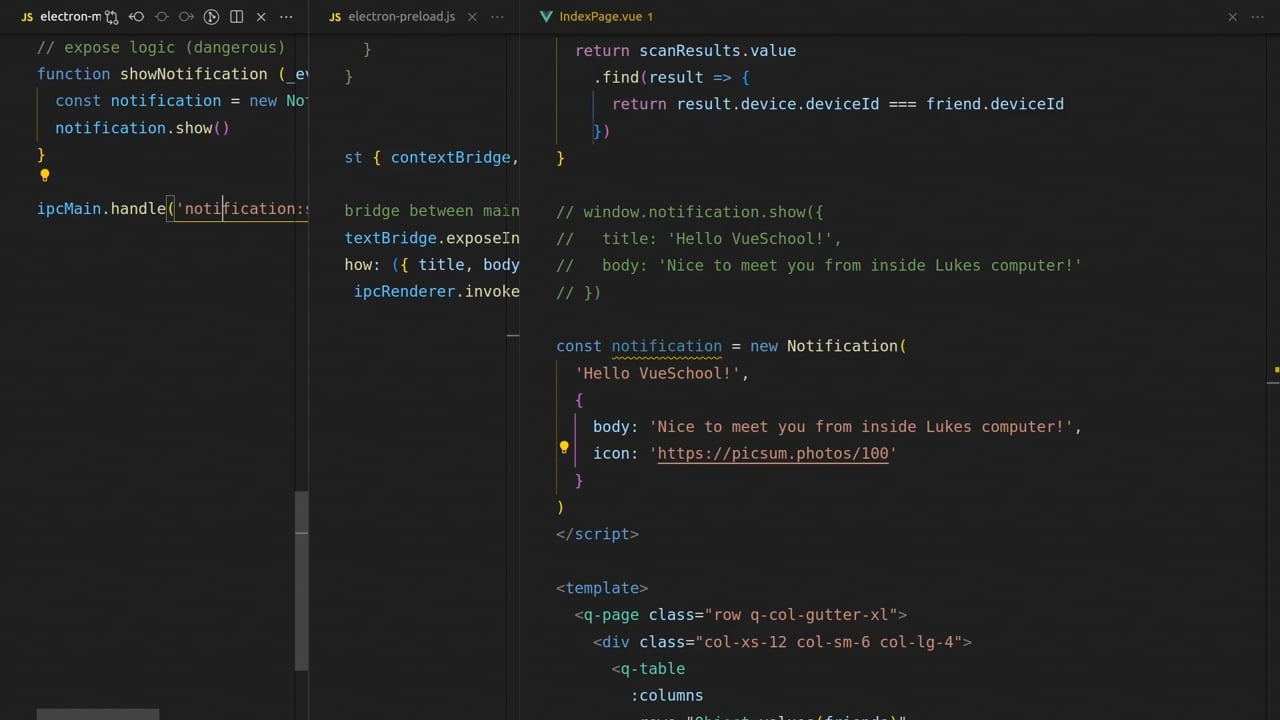Click 'scanResults.value' in IndexPage.vue
This screenshot has height=720, width=1280.
718,50
